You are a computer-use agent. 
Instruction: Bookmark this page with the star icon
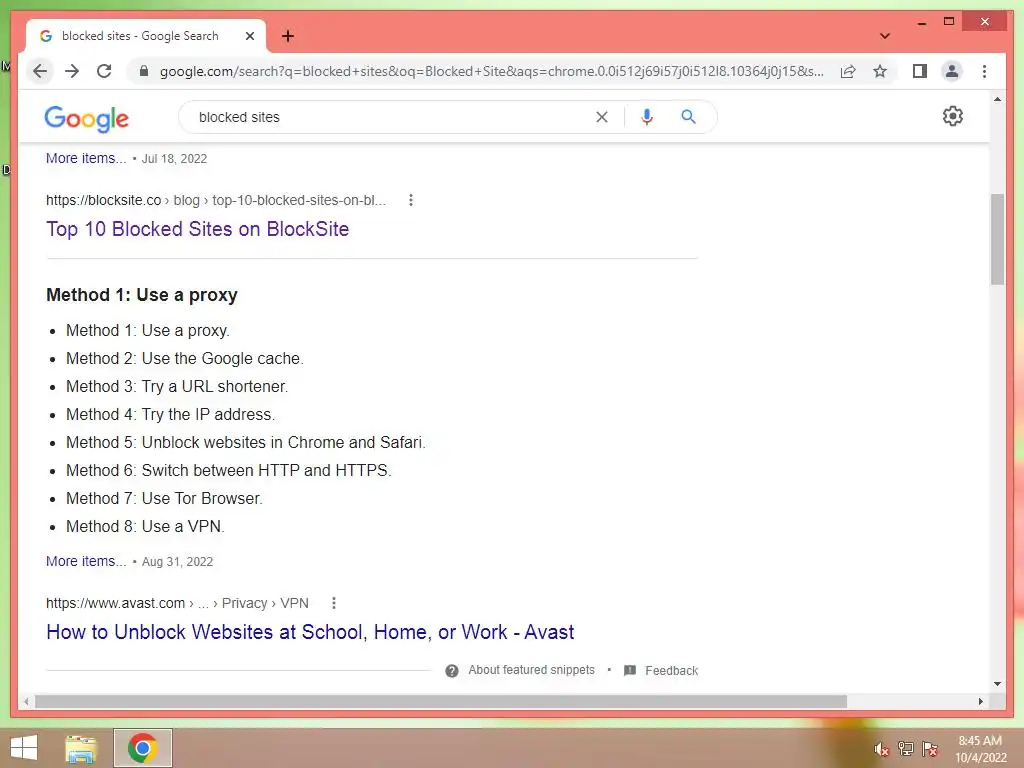tap(880, 71)
